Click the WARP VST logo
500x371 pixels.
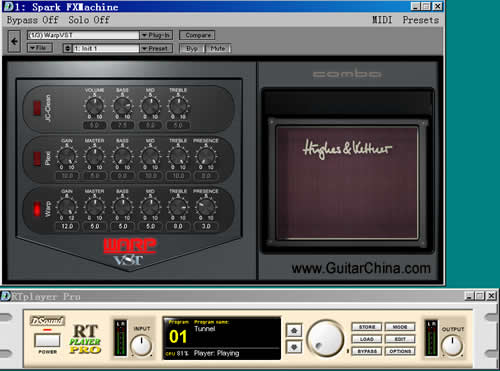point(129,252)
